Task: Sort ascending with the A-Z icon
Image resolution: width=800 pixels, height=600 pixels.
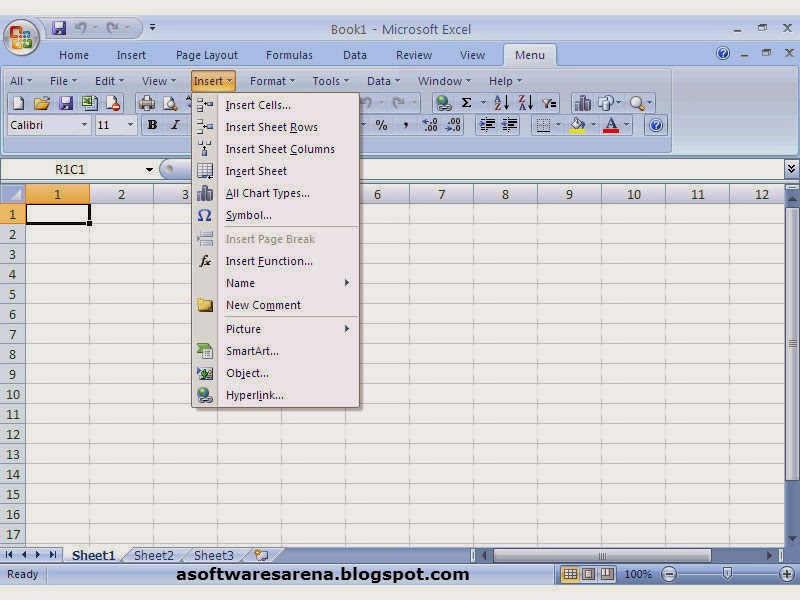Action: click(501, 103)
